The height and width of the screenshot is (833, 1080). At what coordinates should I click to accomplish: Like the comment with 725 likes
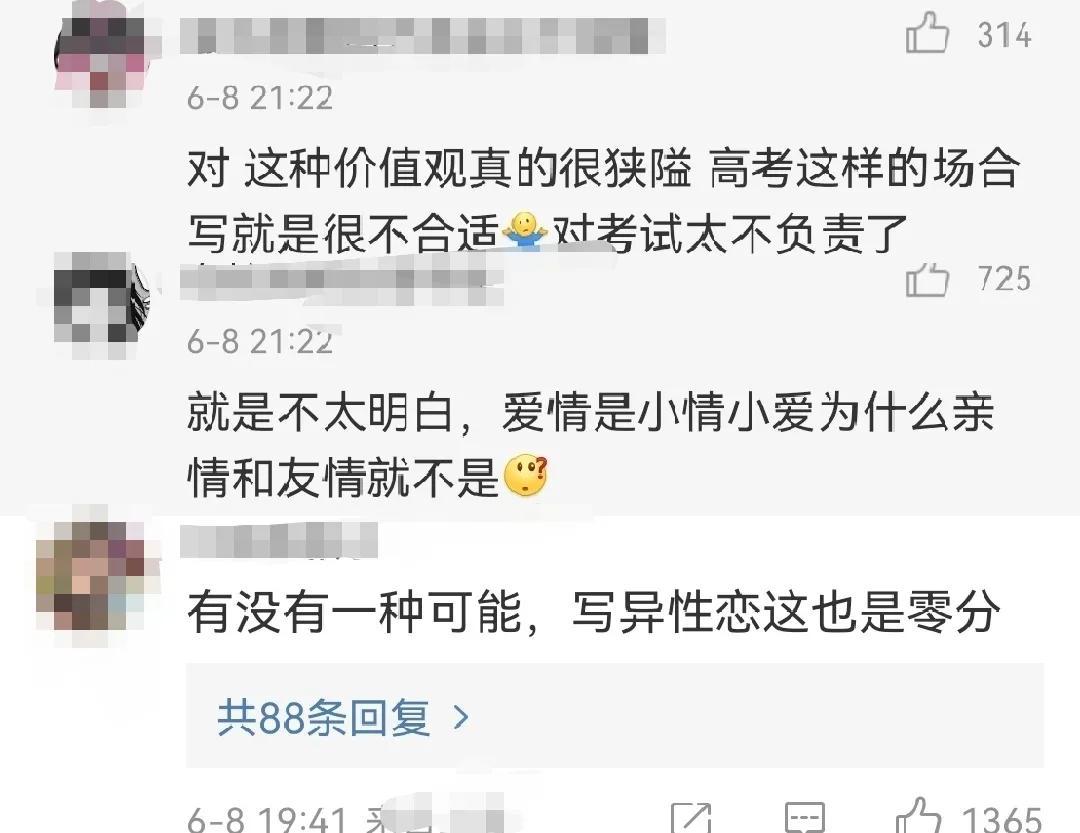point(927,279)
